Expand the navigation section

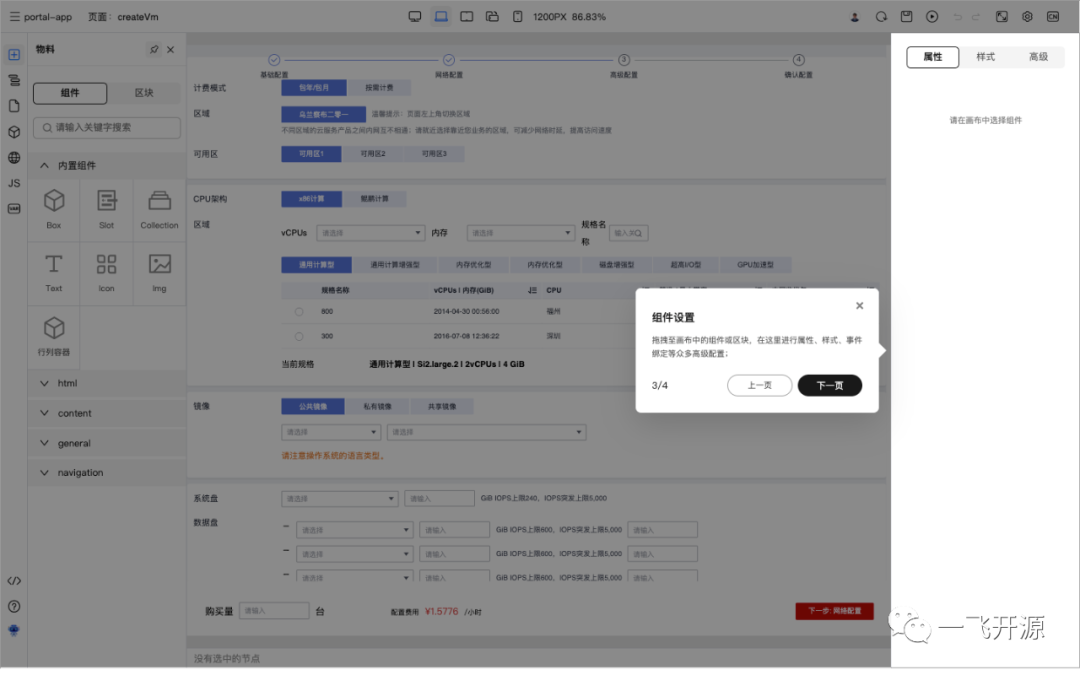point(107,472)
